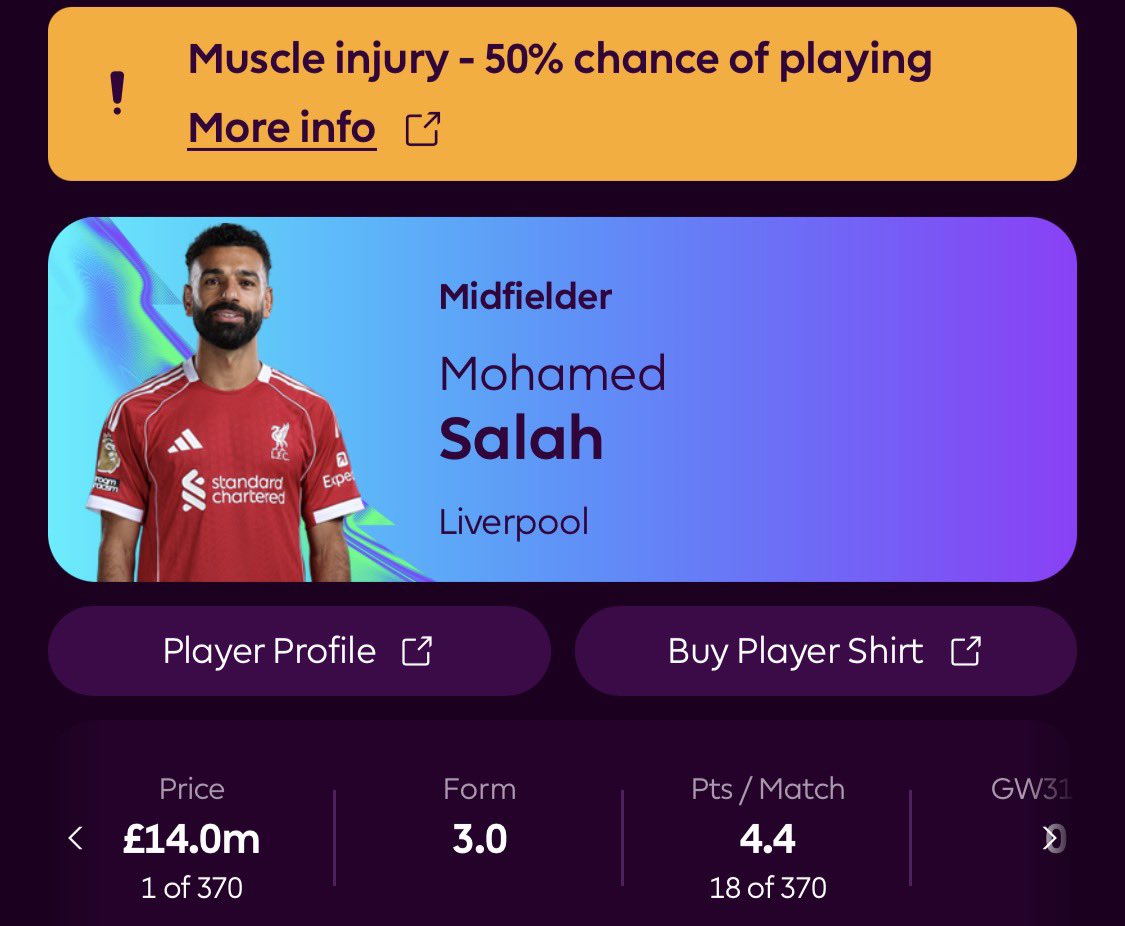Click the exclamation warning icon
This screenshot has height=926, width=1125.
(x=118, y=94)
